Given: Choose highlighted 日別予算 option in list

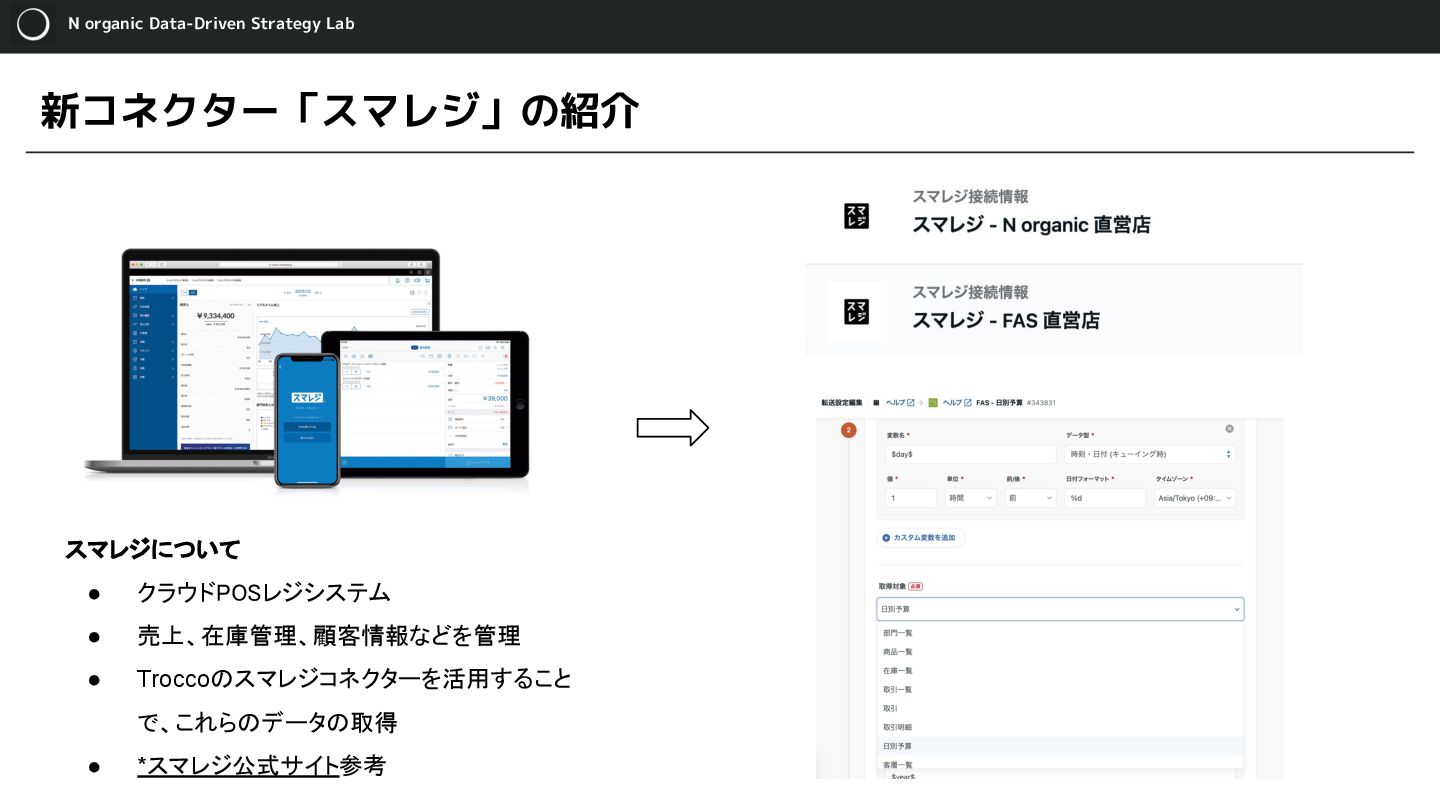Looking at the screenshot, I should pyautogui.click(x=1060, y=746).
